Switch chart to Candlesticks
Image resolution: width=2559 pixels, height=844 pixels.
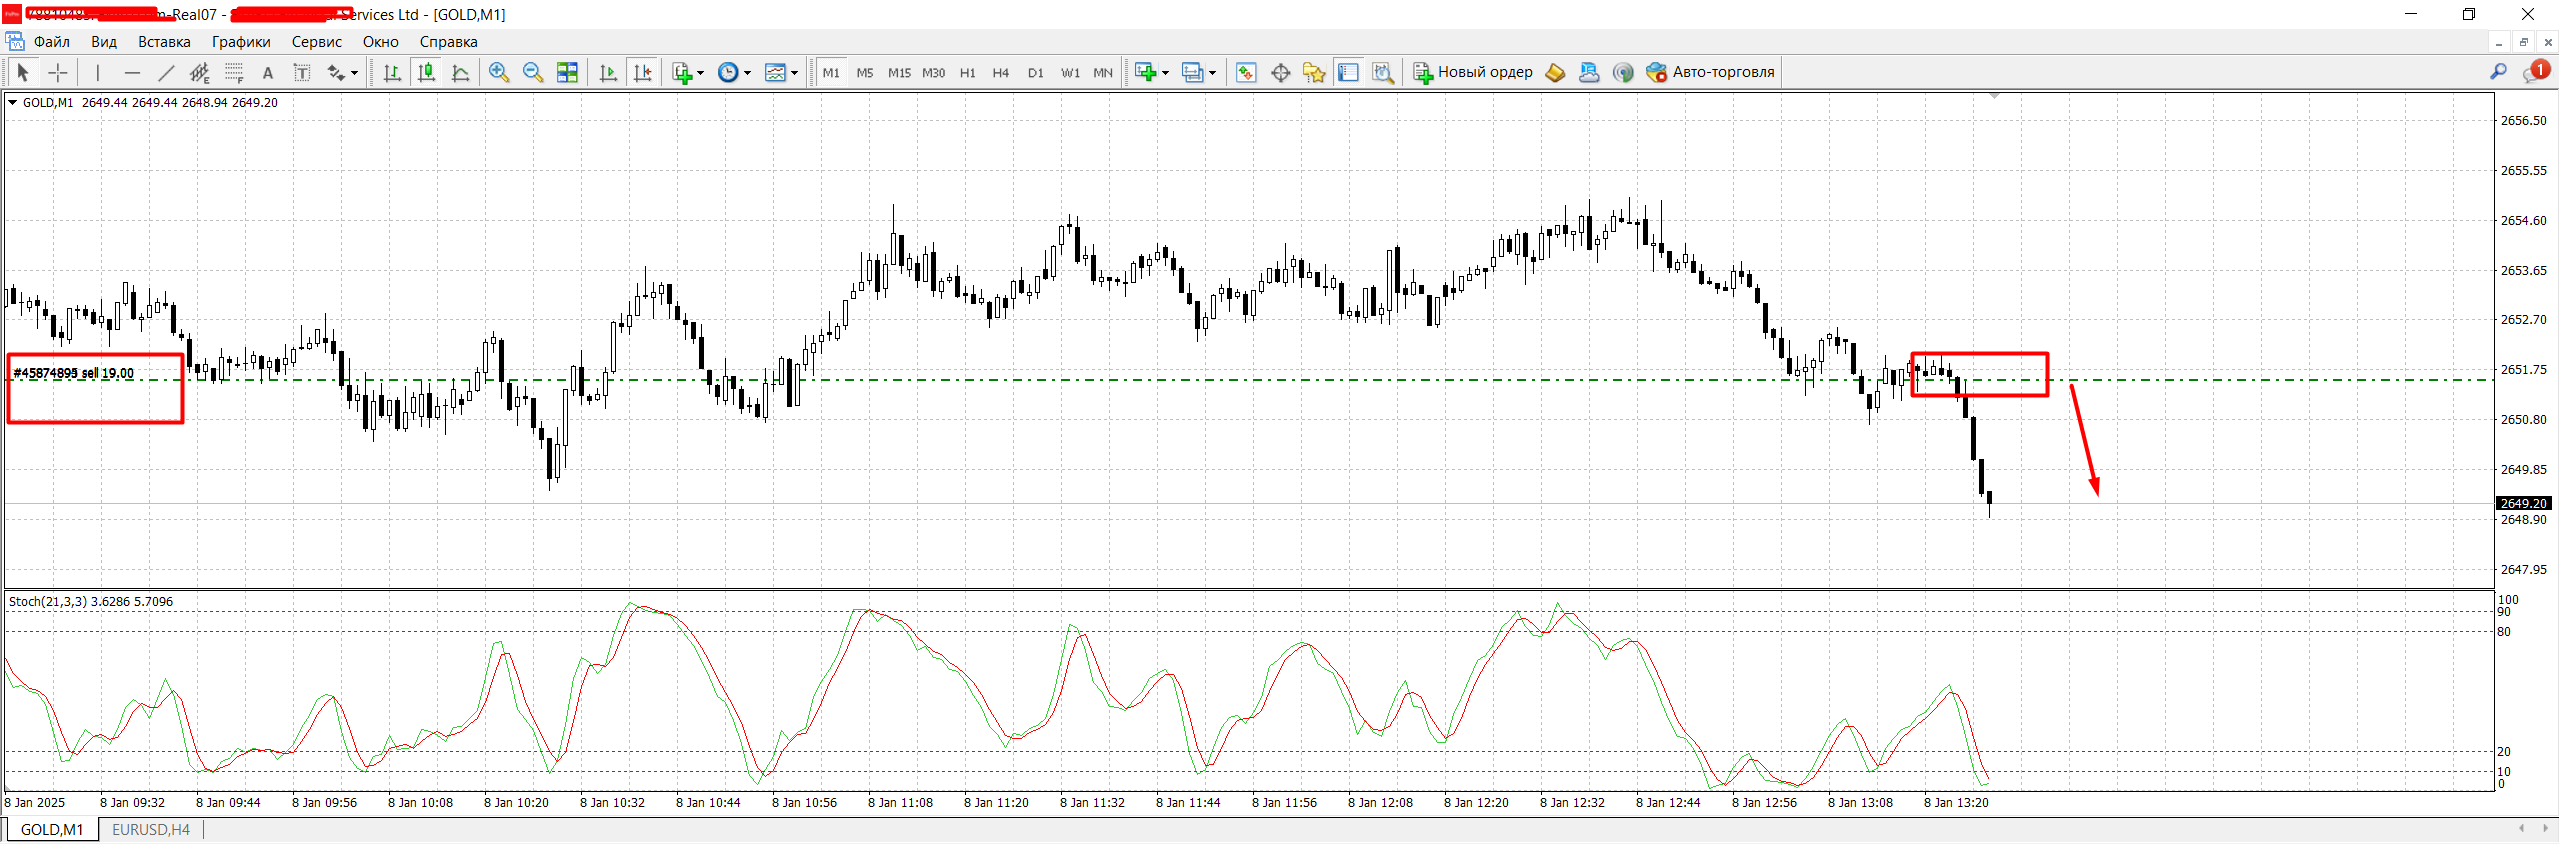(x=426, y=72)
